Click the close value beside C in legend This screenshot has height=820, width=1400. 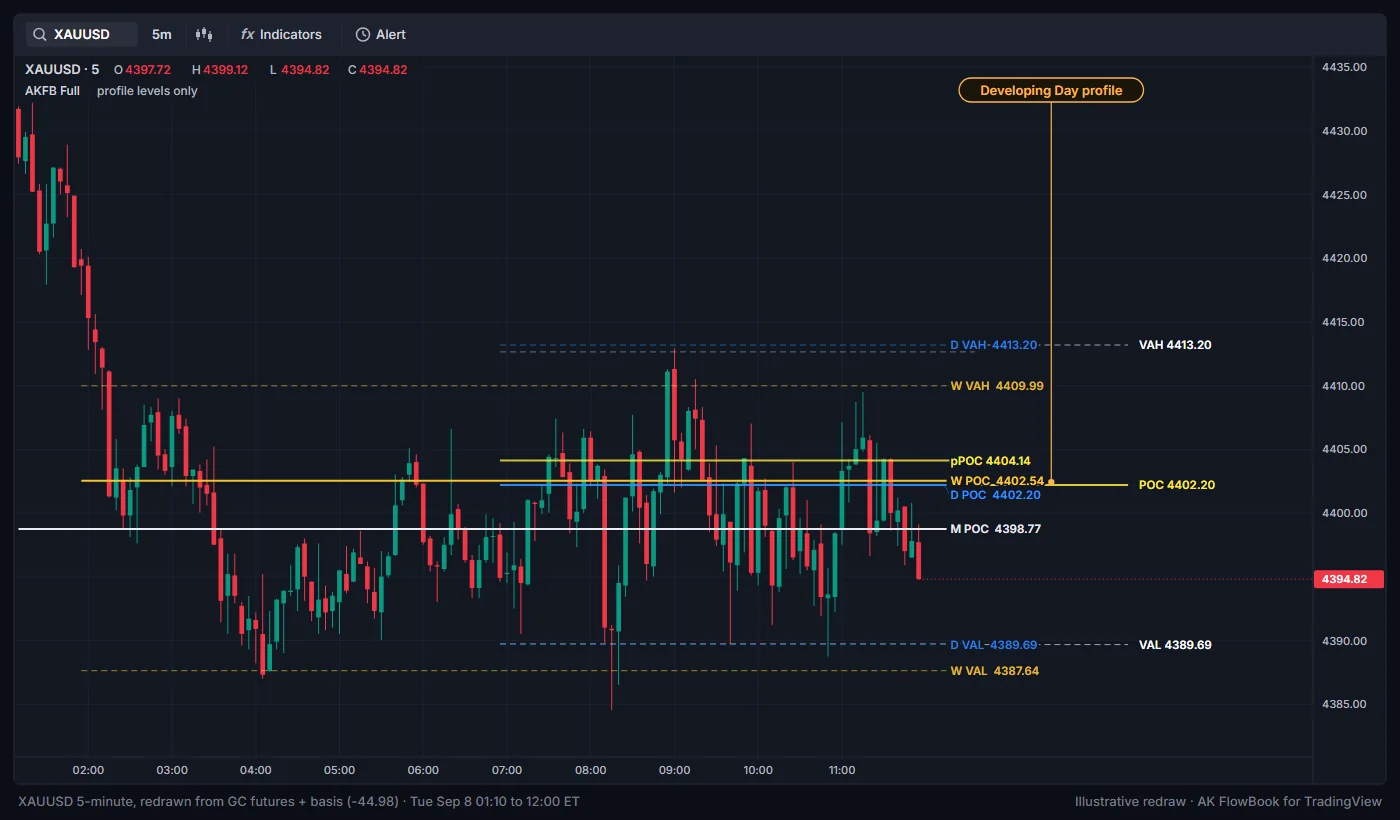pos(383,70)
